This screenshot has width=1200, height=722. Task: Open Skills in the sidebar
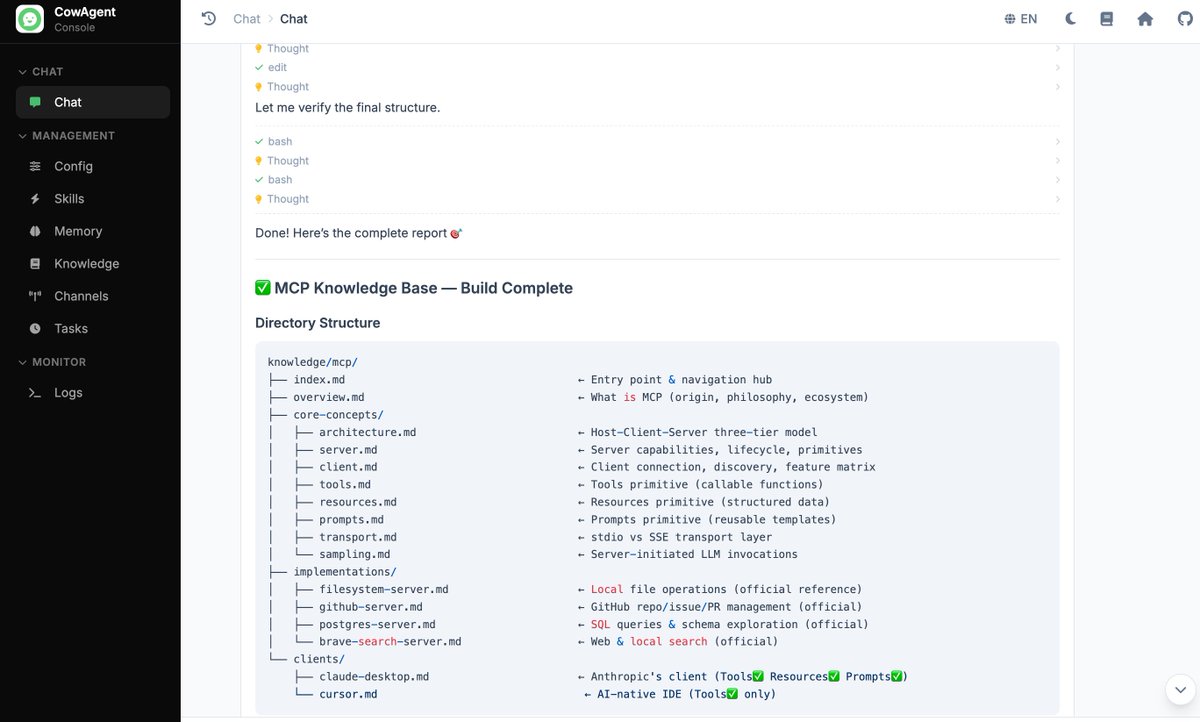pyautogui.click(x=93, y=199)
